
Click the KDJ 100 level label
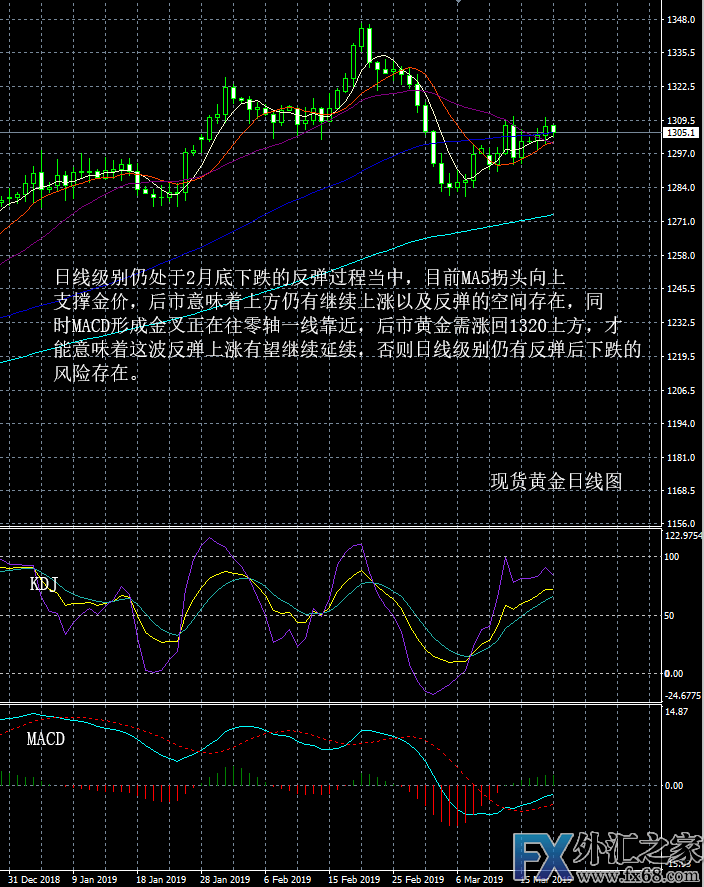pyautogui.click(x=673, y=557)
